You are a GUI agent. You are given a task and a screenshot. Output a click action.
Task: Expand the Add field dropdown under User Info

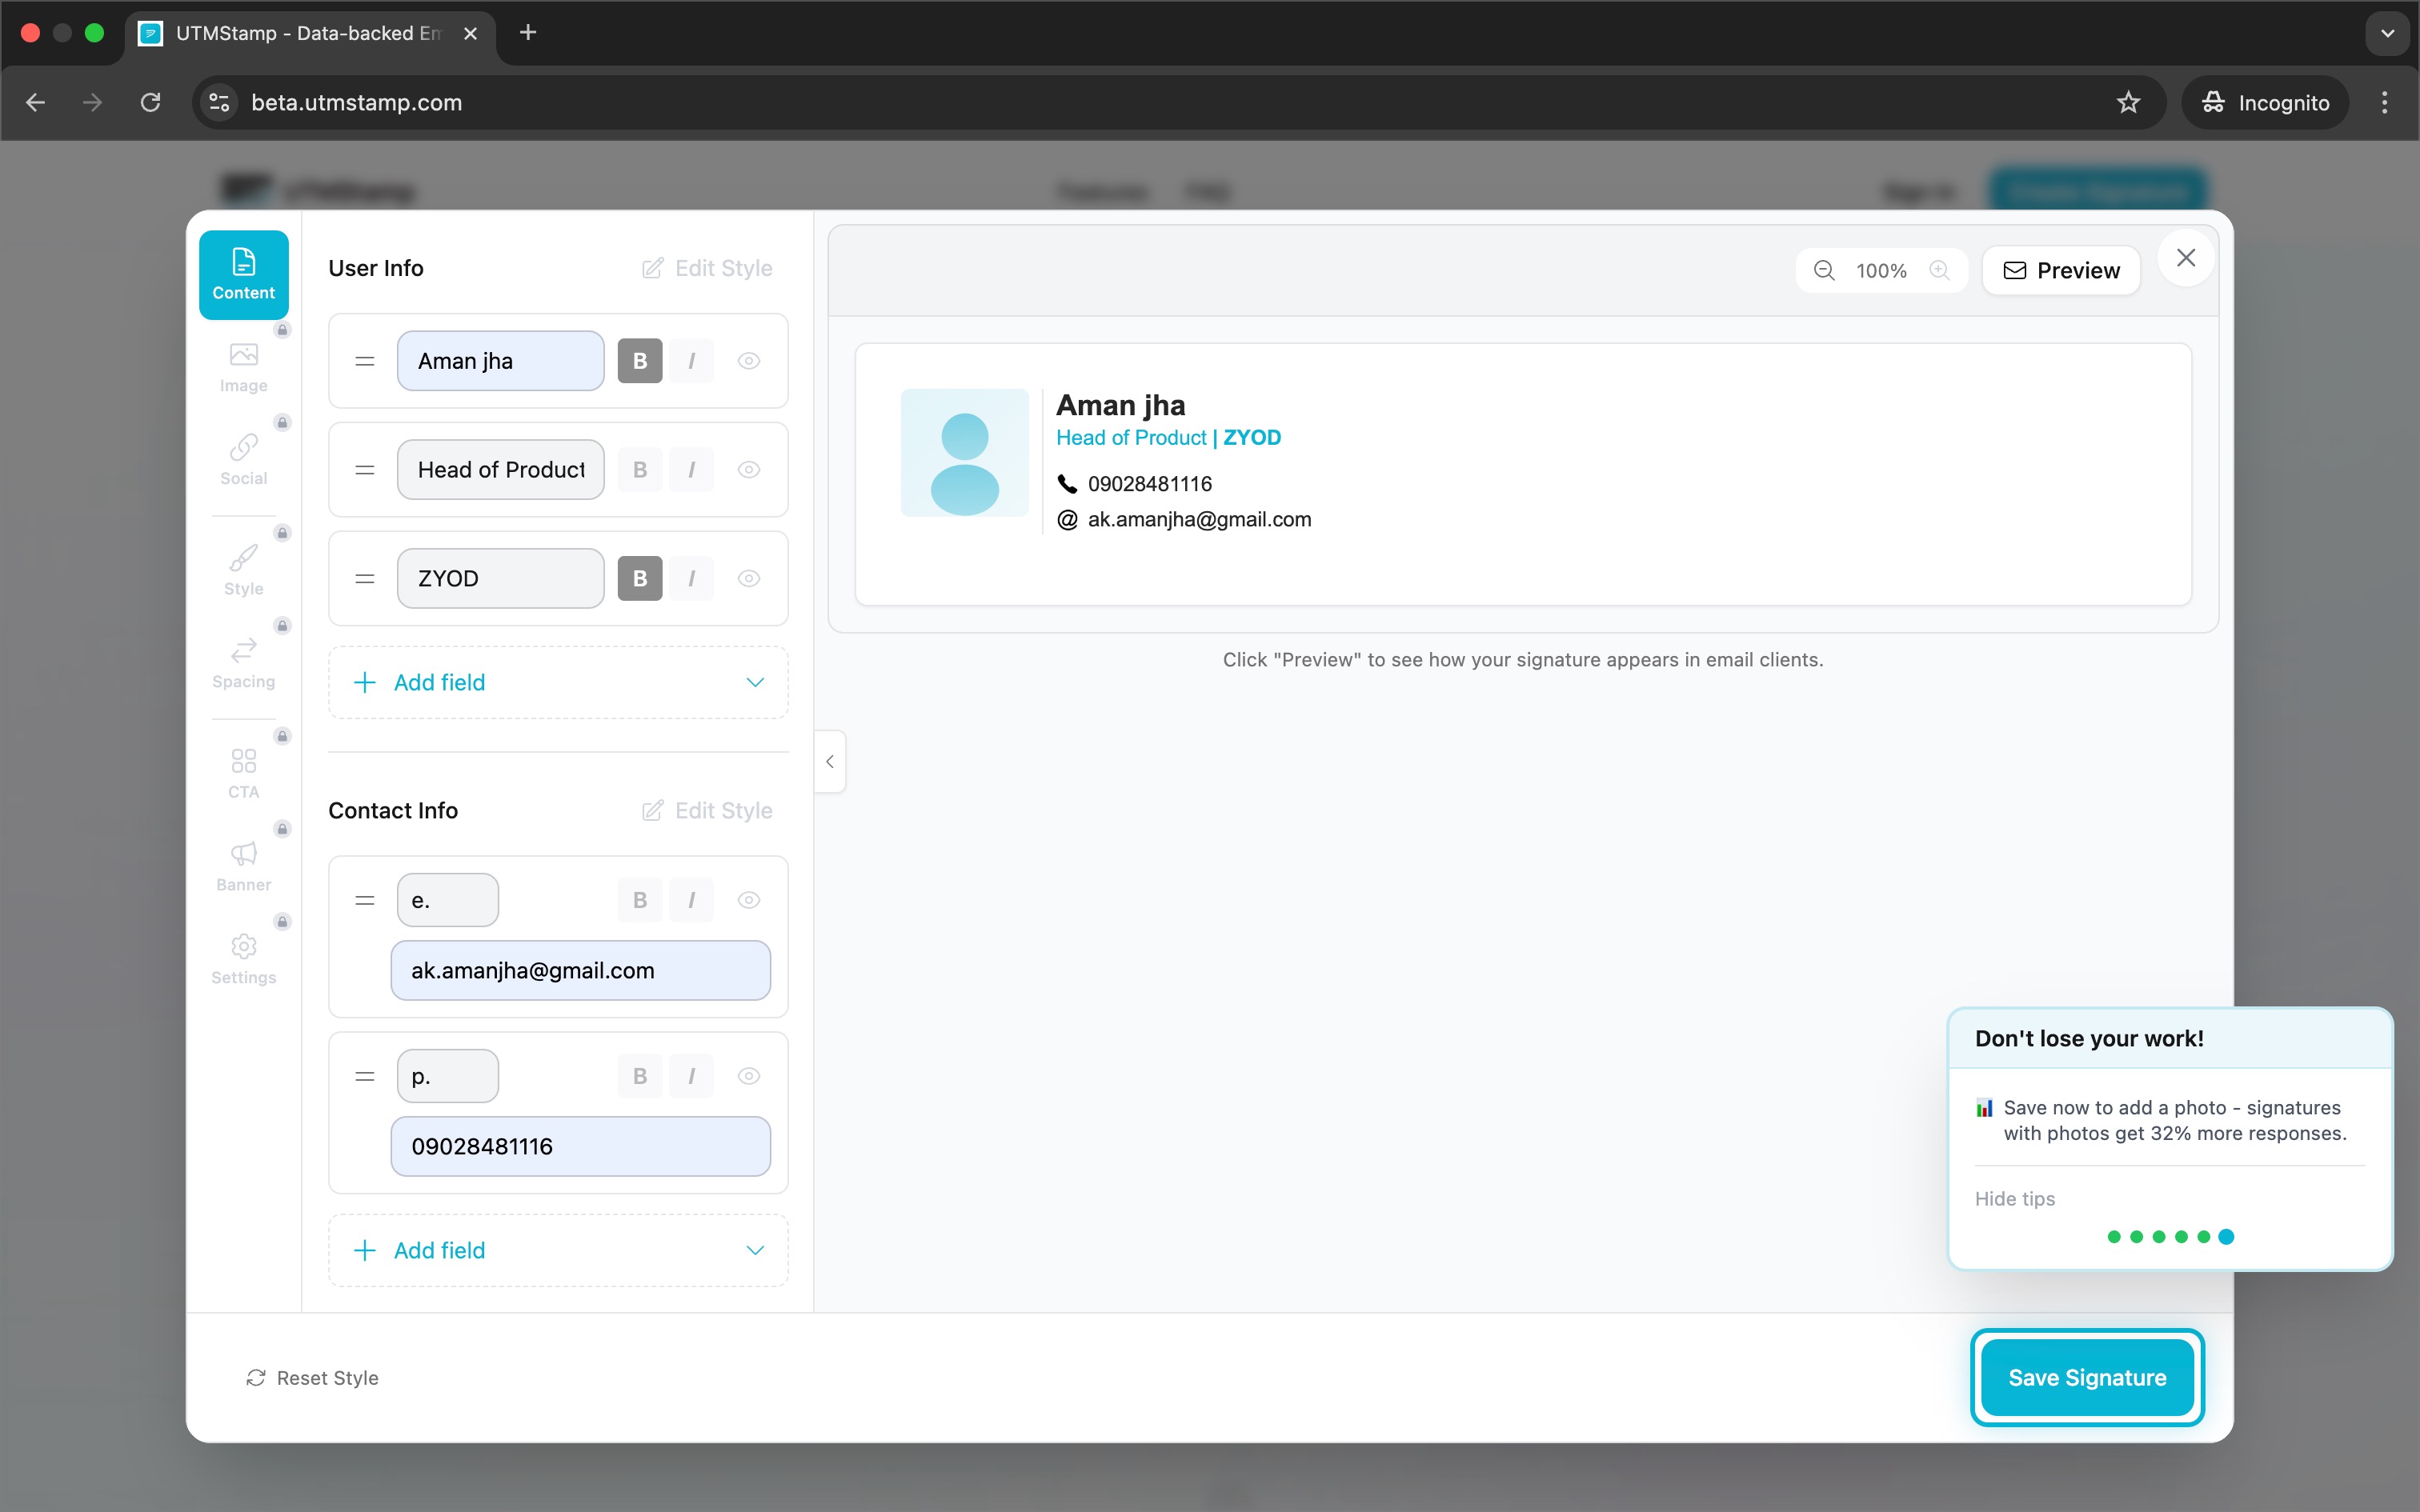(x=755, y=682)
